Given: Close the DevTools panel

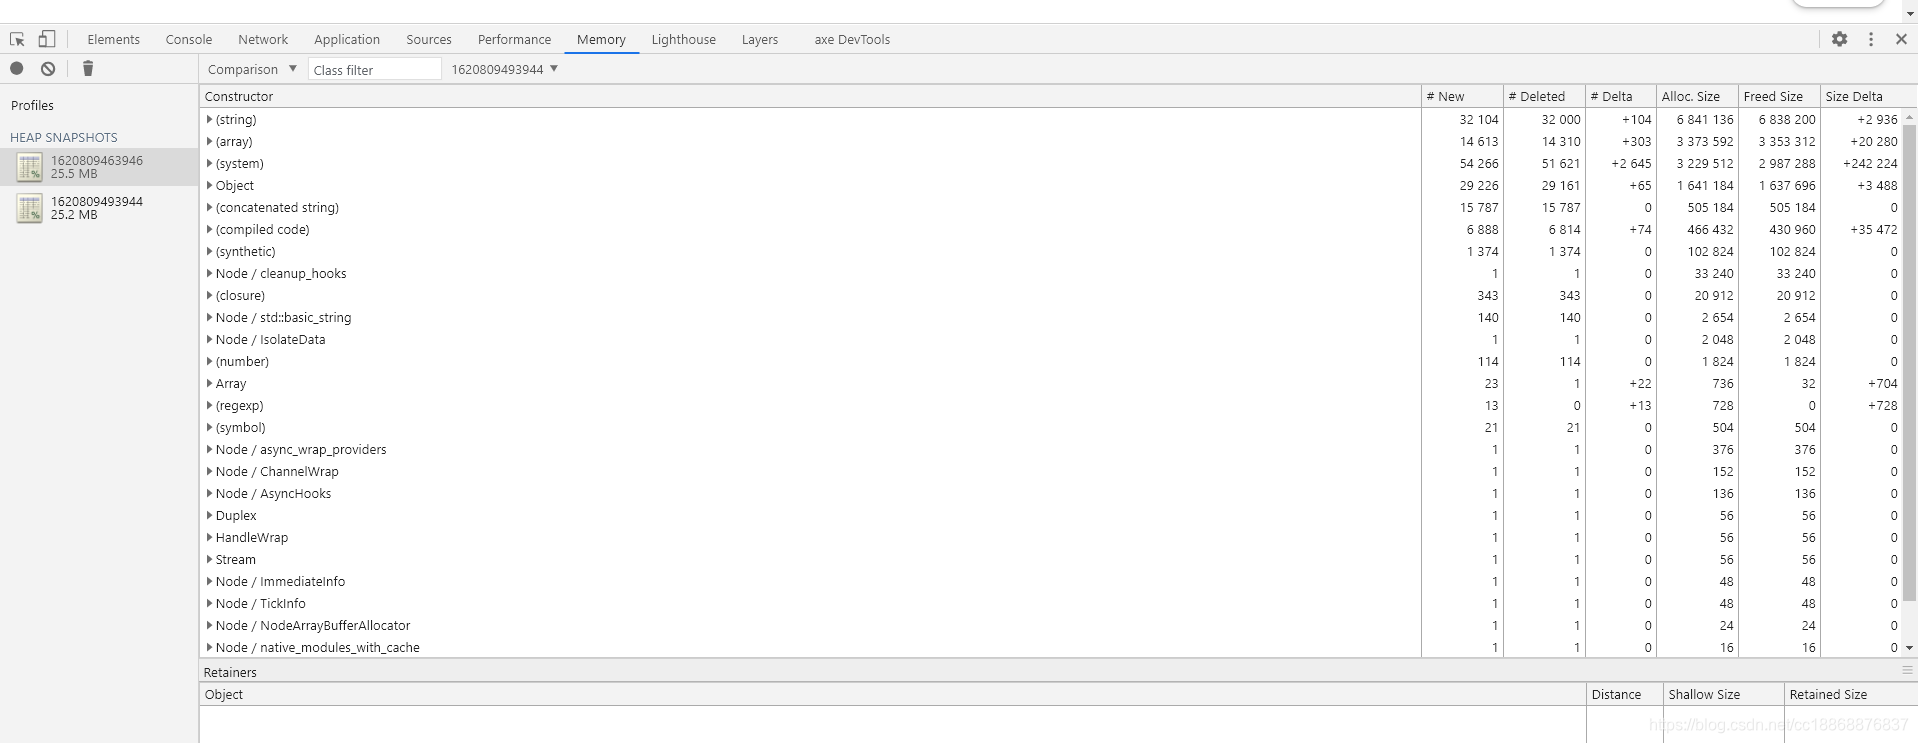Looking at the screenshot, I should pos(1901,39).
